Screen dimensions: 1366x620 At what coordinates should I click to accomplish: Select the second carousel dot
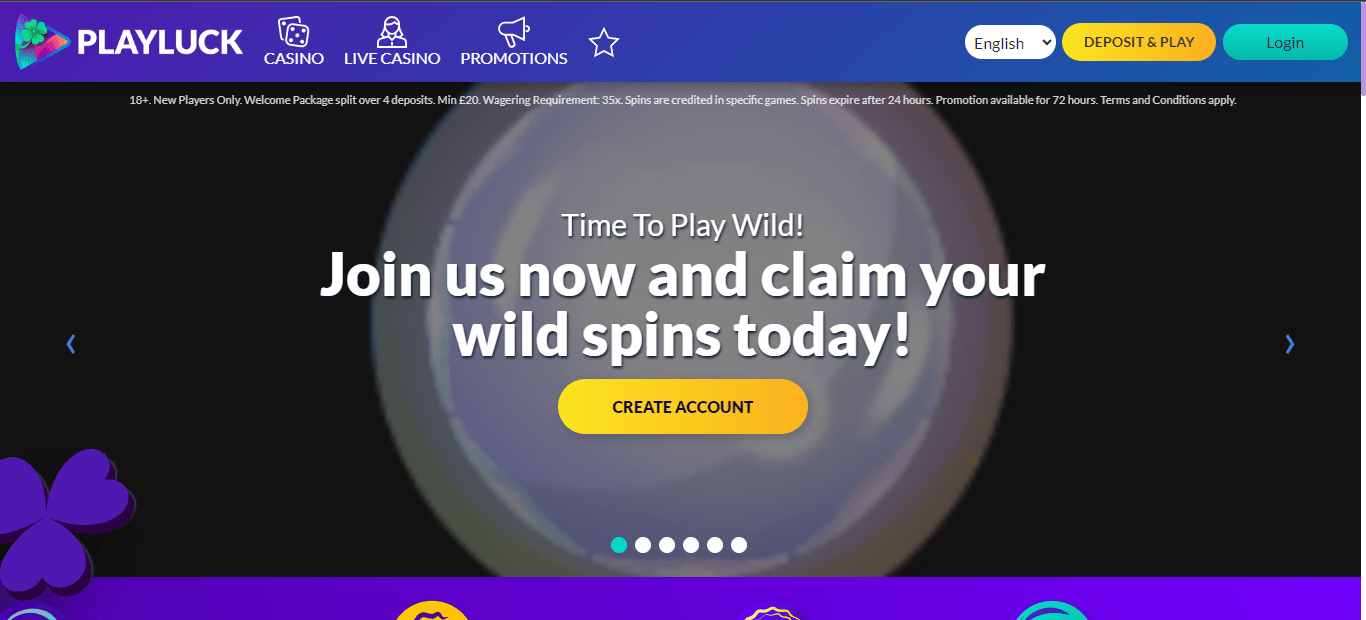pyautogui.click(x=643, y=545)
